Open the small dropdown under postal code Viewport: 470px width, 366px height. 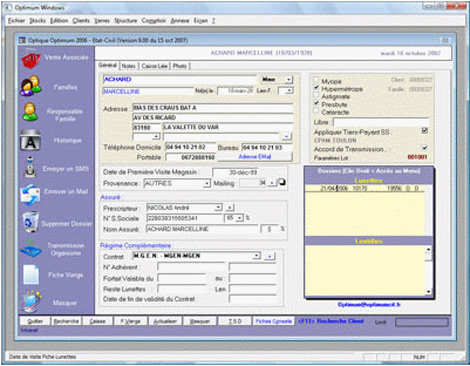pyautogui.click(x=156, y=137)
